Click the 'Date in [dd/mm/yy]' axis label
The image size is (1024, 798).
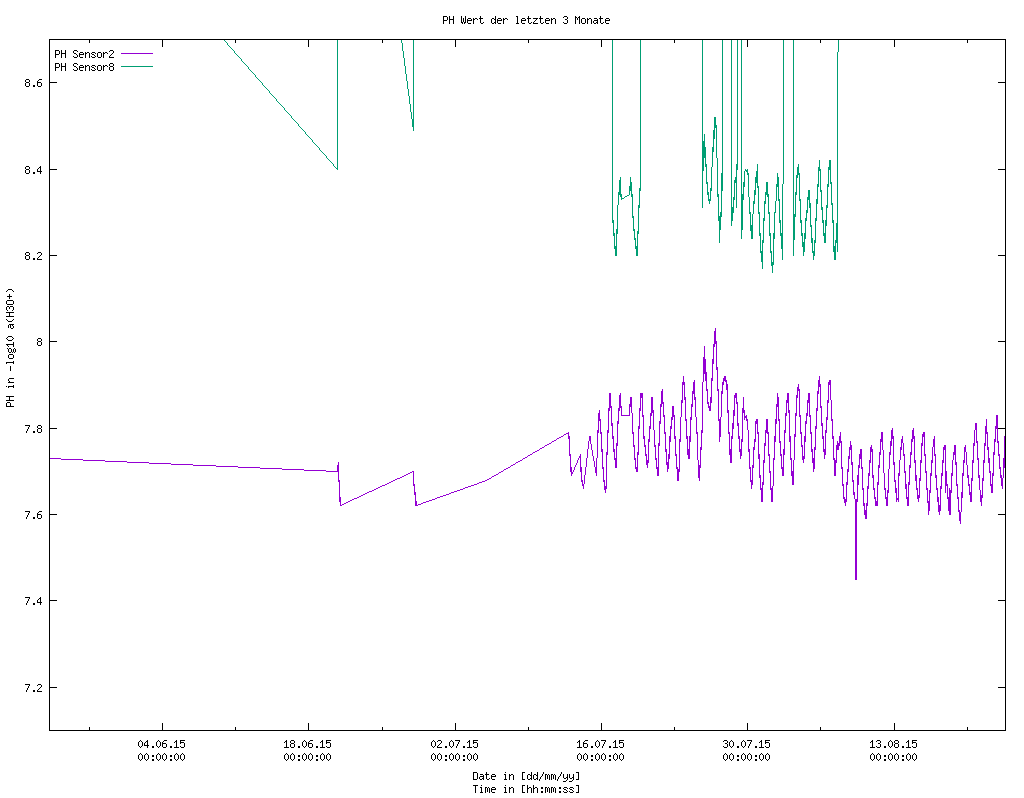(x=526, y=776)
